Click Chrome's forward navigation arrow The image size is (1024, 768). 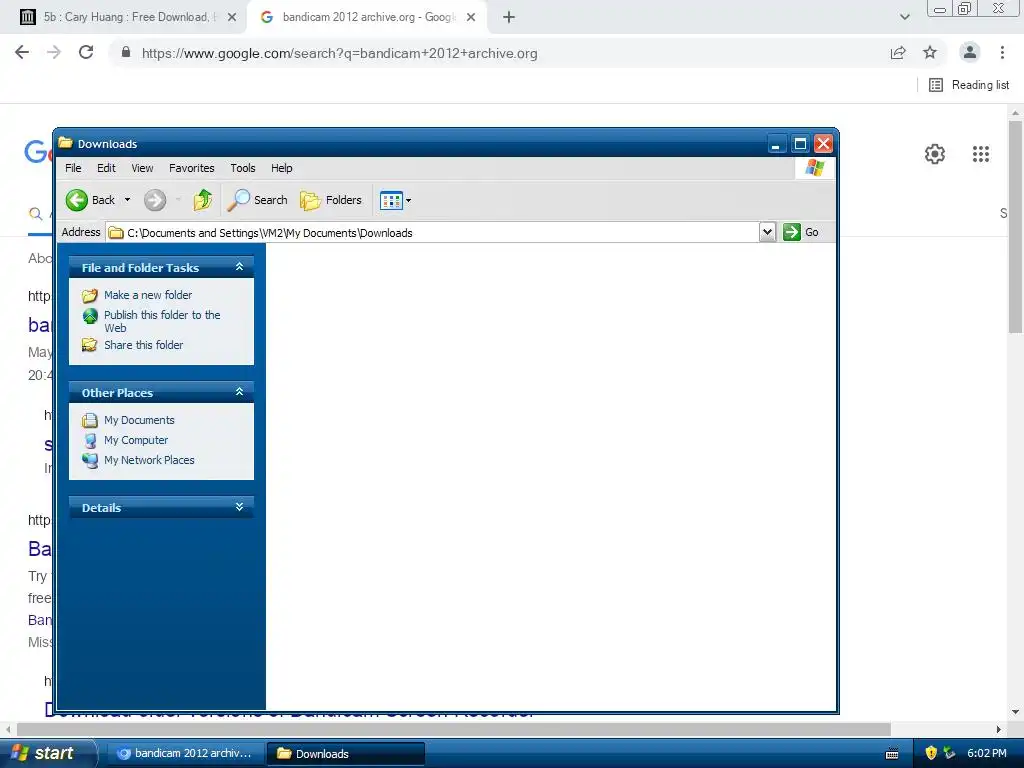tap(54, 52)
